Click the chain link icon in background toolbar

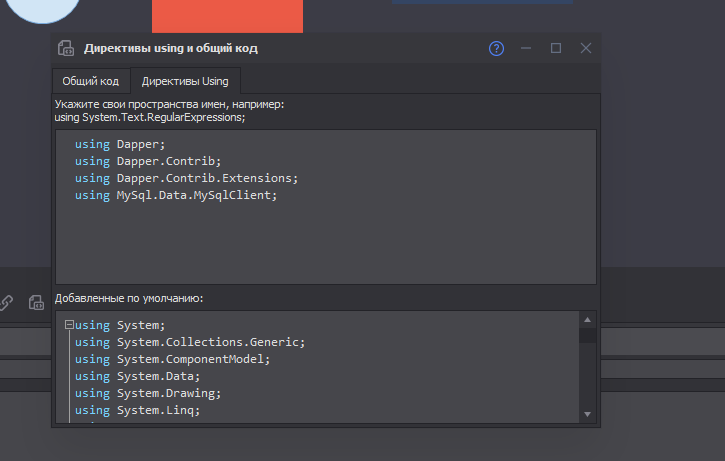click(6, 302)
